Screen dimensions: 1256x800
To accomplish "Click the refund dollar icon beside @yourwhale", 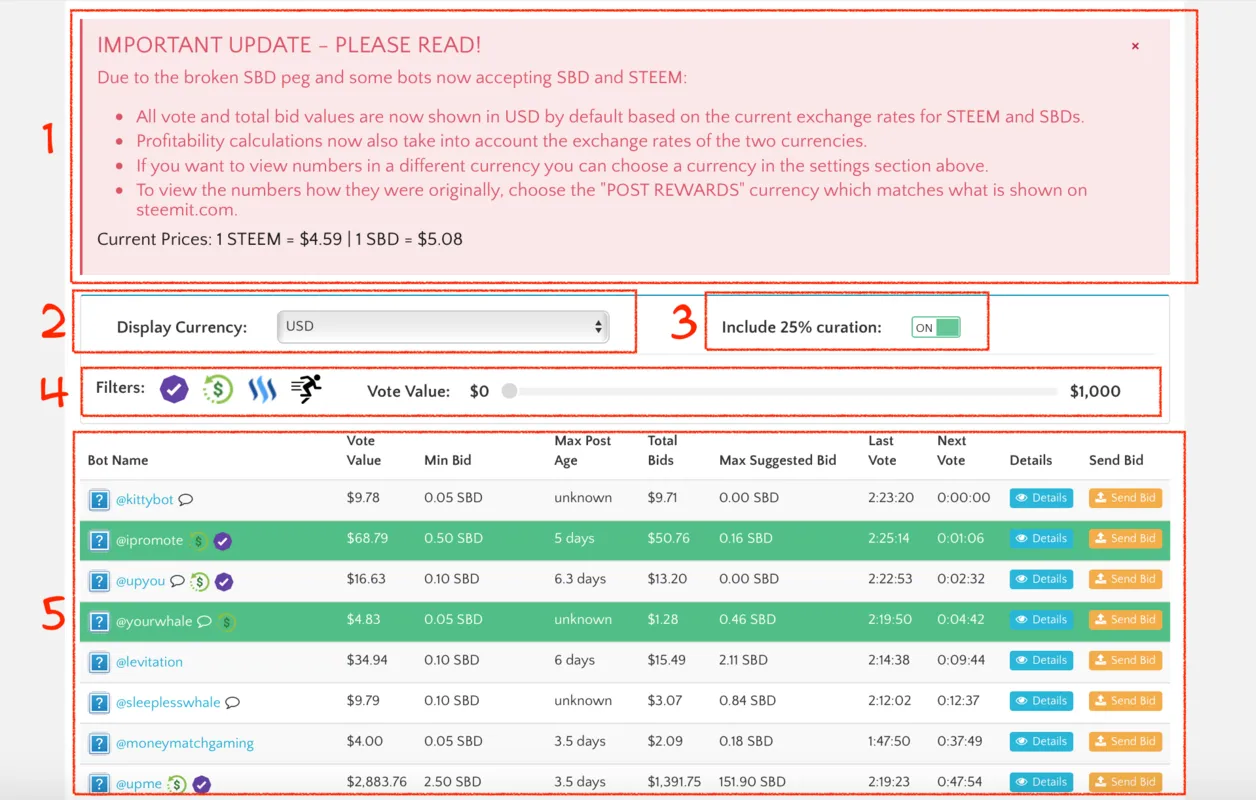I will (x=227, y=622).
